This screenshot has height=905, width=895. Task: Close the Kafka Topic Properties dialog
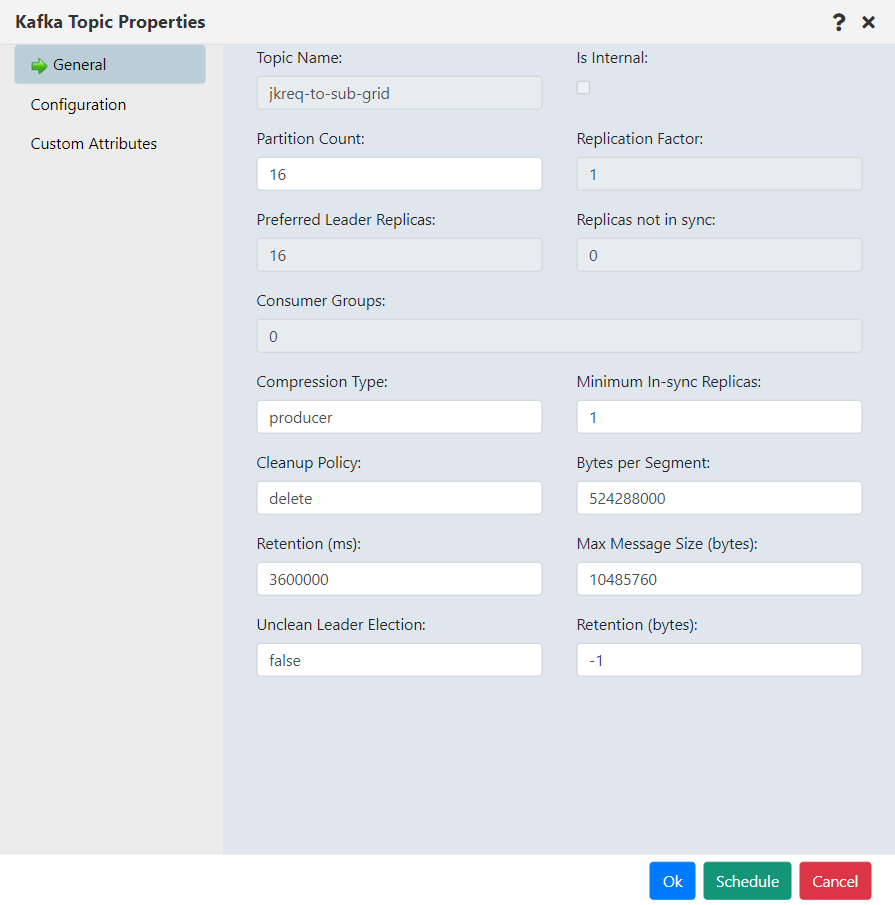(x=868, y=21)
